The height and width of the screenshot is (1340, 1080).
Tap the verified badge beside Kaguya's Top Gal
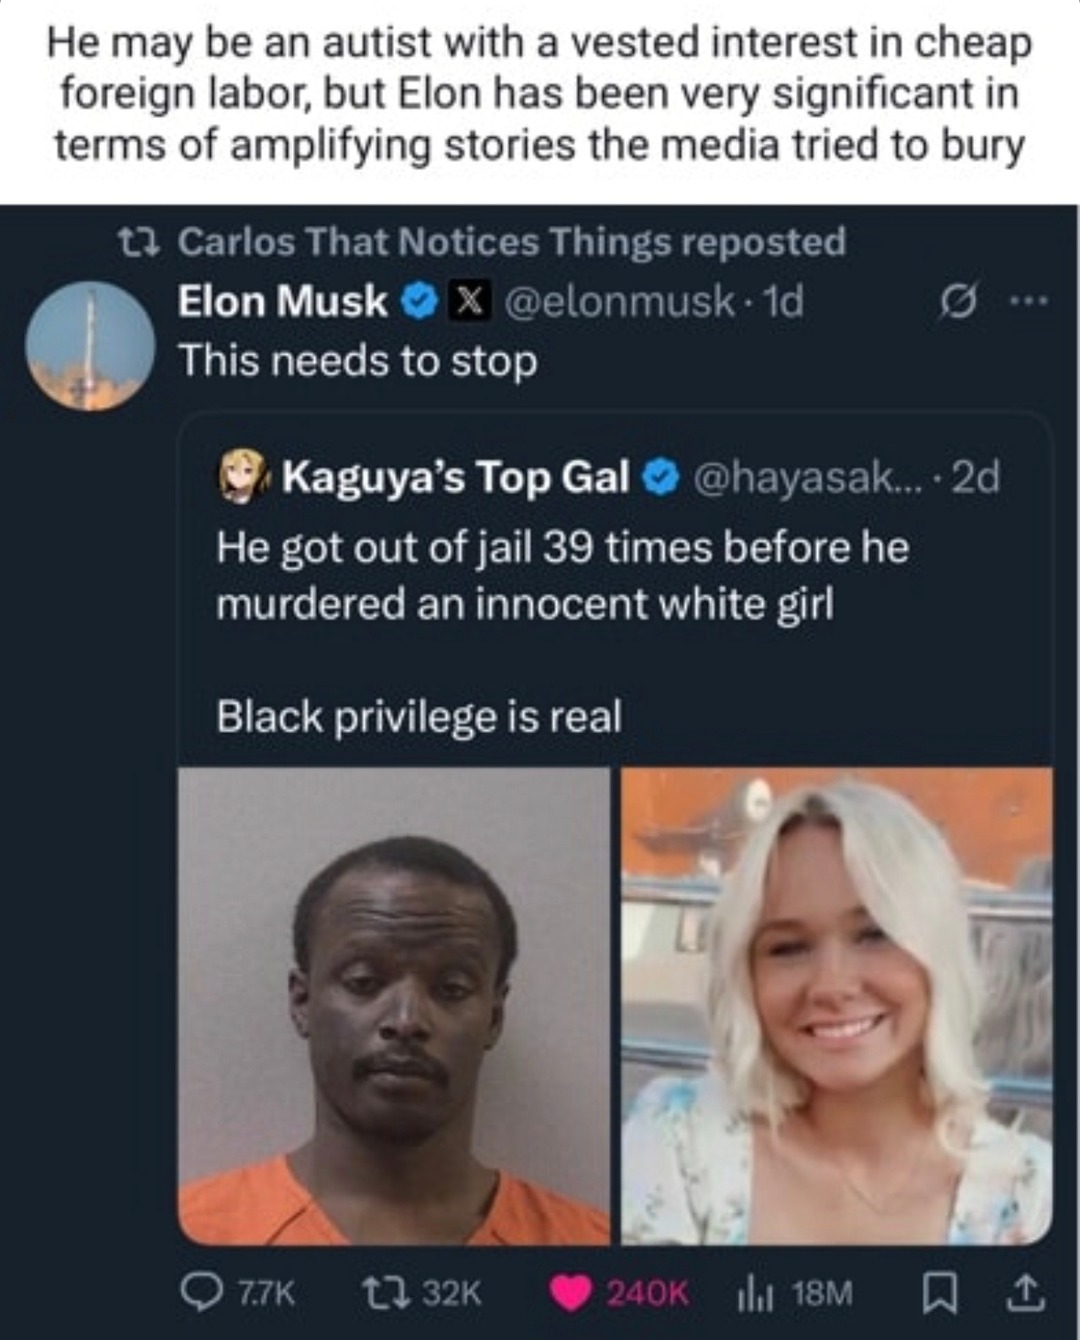coord(658,477)
